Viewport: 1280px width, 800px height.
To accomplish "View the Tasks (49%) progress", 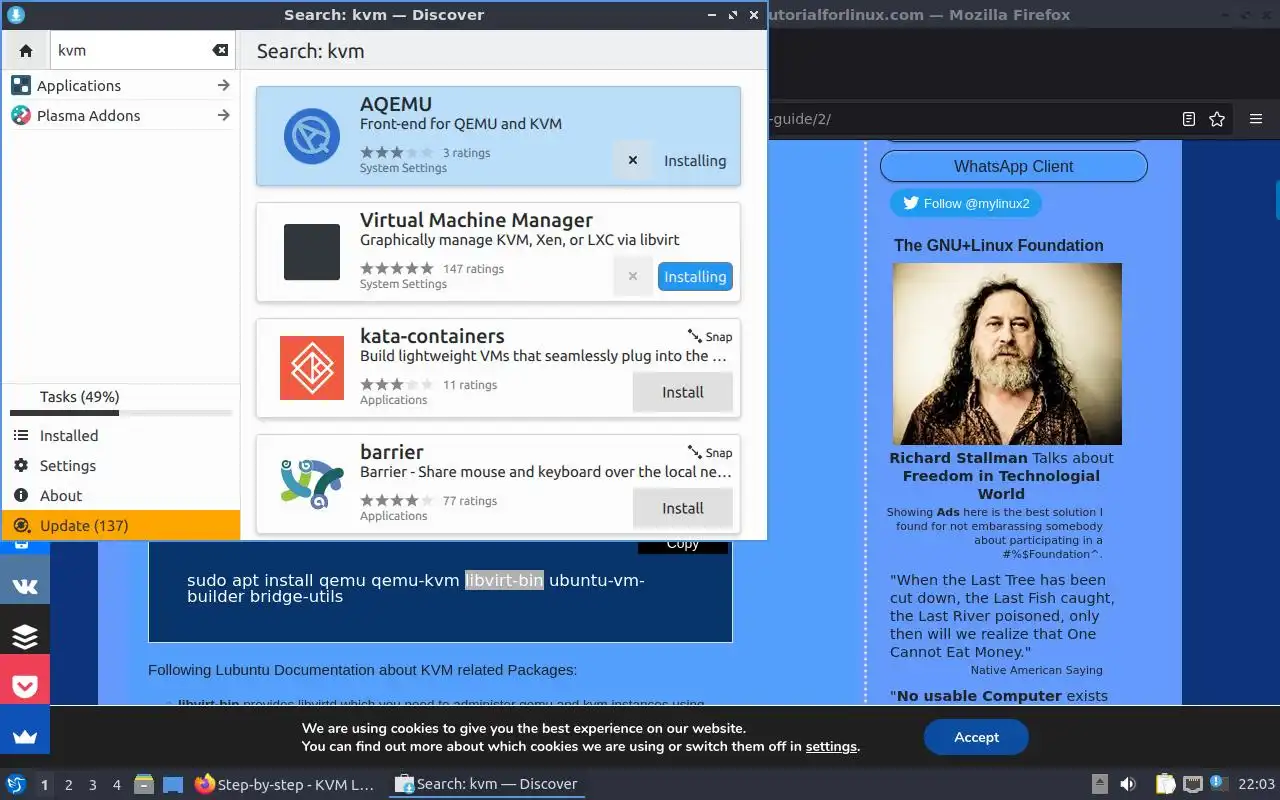I will click(x=121, y=401).
